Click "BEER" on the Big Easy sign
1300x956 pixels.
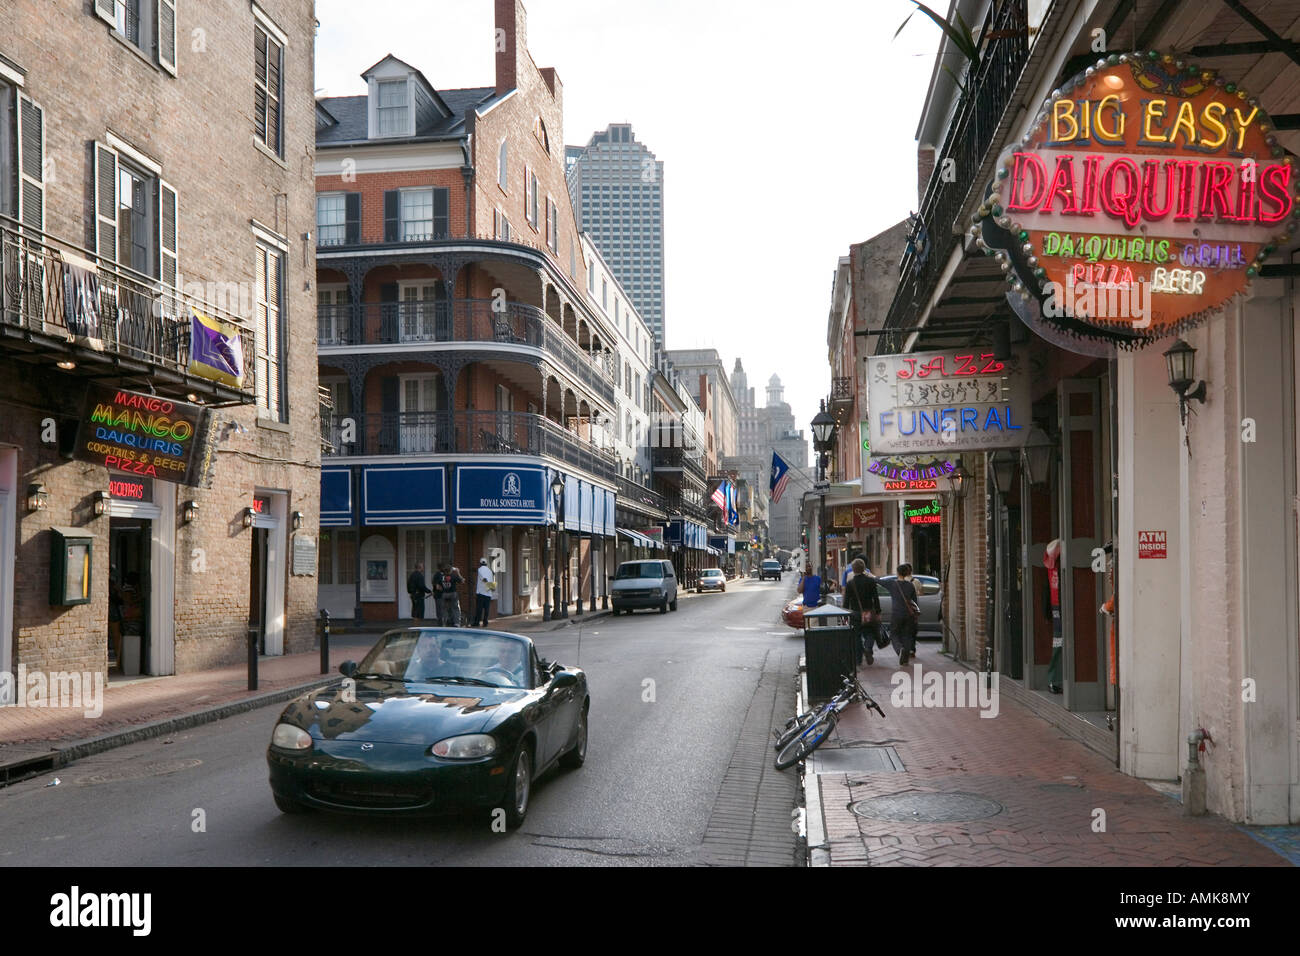[x=1178, y=279]
